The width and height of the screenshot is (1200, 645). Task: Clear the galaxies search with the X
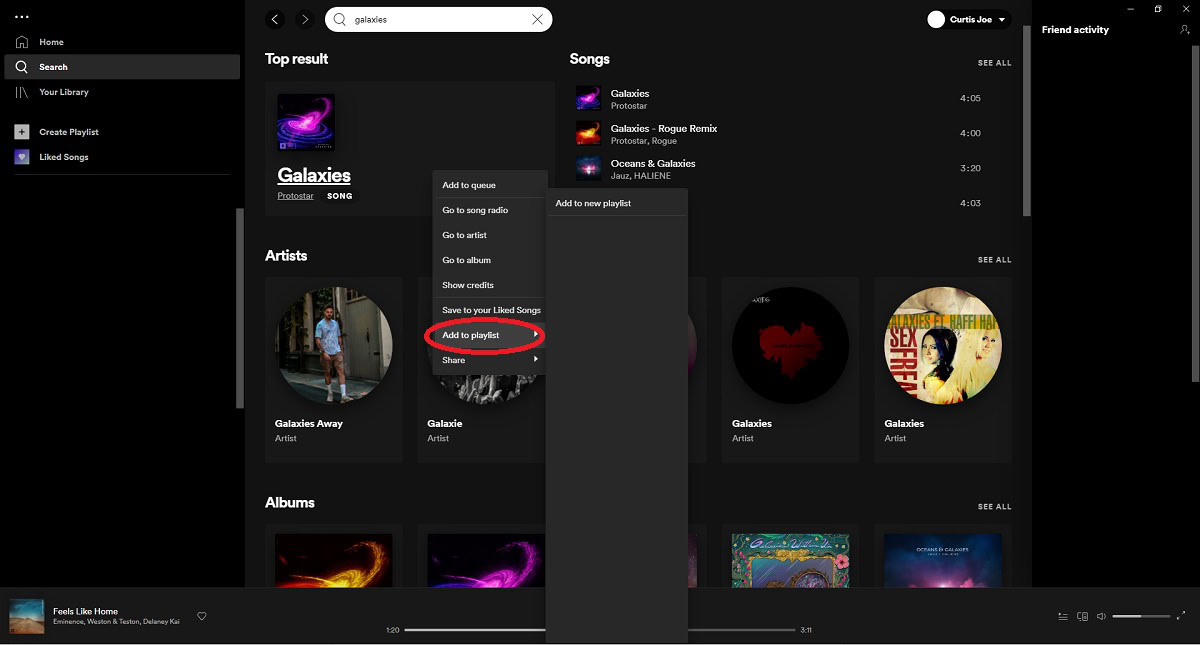tap(537, 19)
